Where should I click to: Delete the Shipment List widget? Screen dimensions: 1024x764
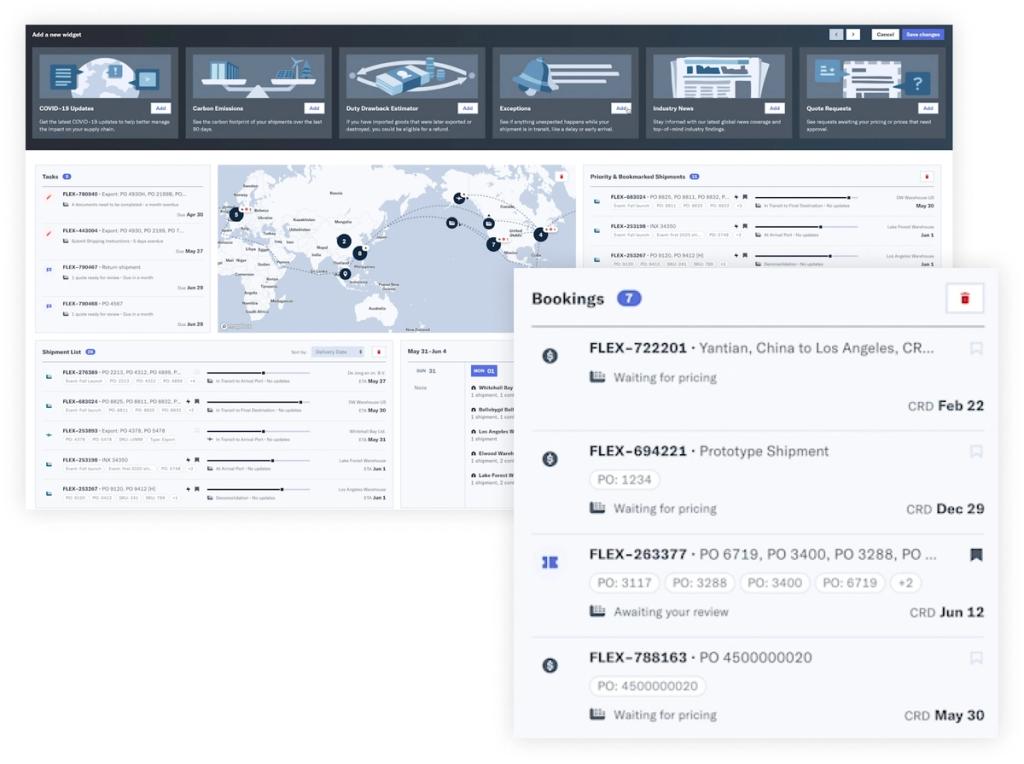click(378, 353)
